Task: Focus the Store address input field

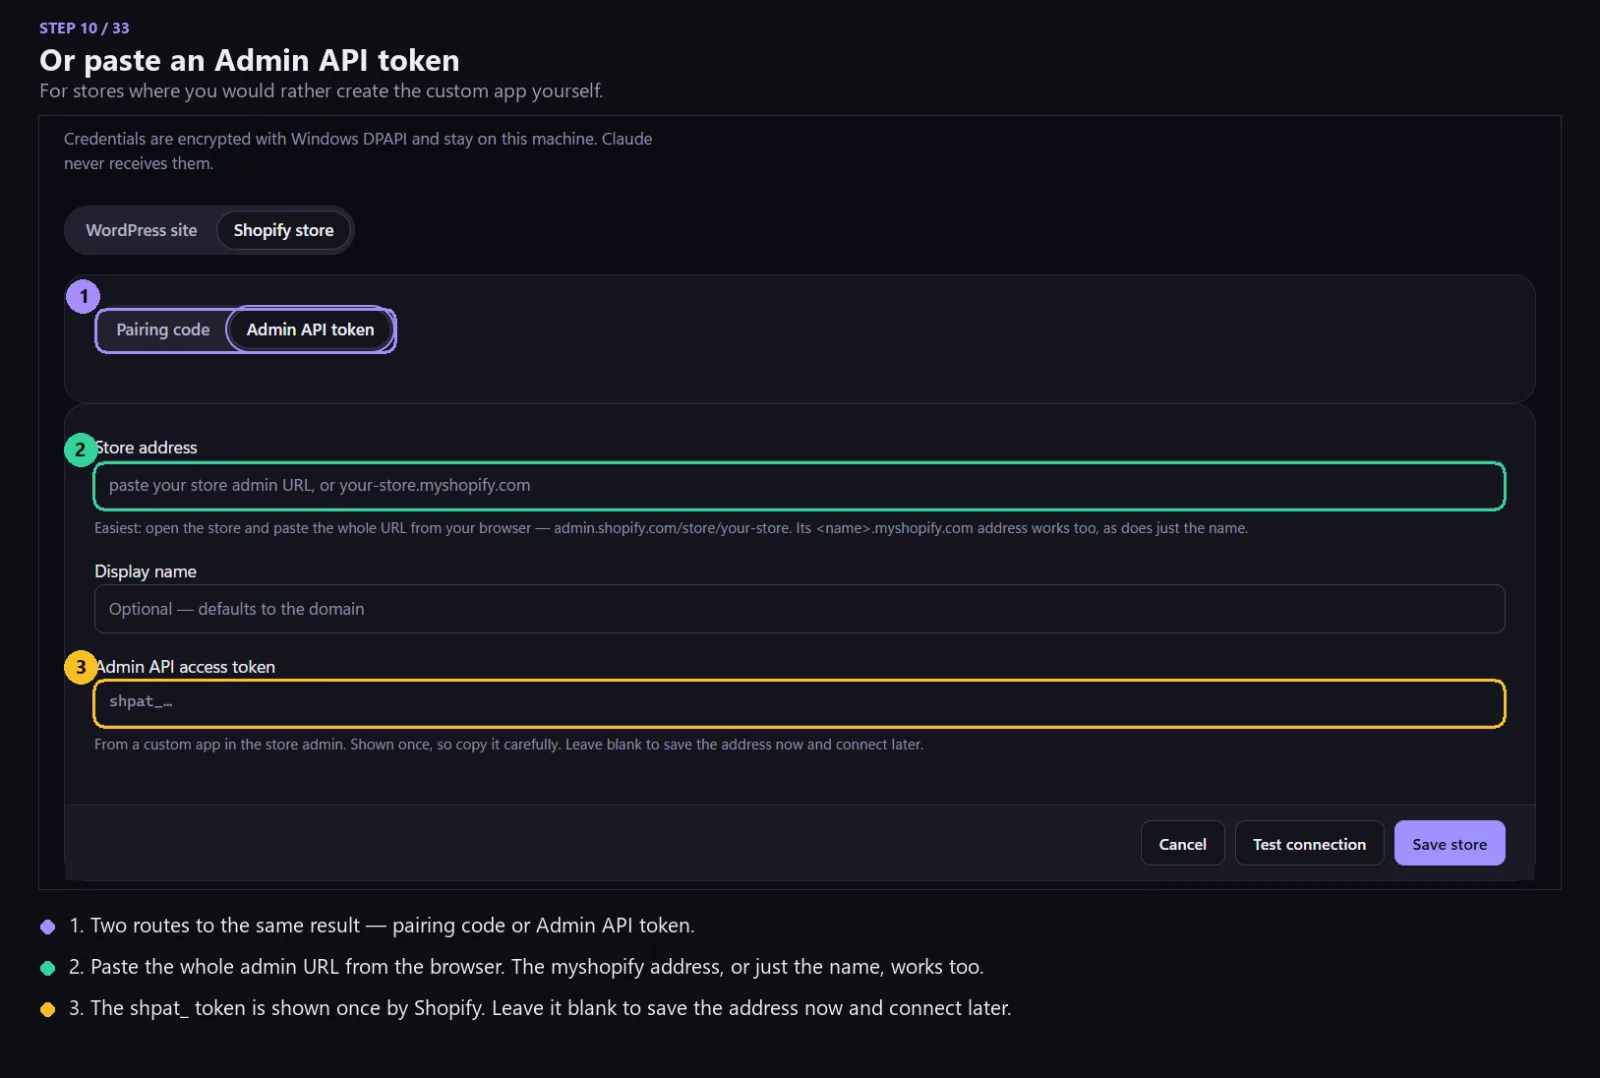Action: tap(799, 486)
